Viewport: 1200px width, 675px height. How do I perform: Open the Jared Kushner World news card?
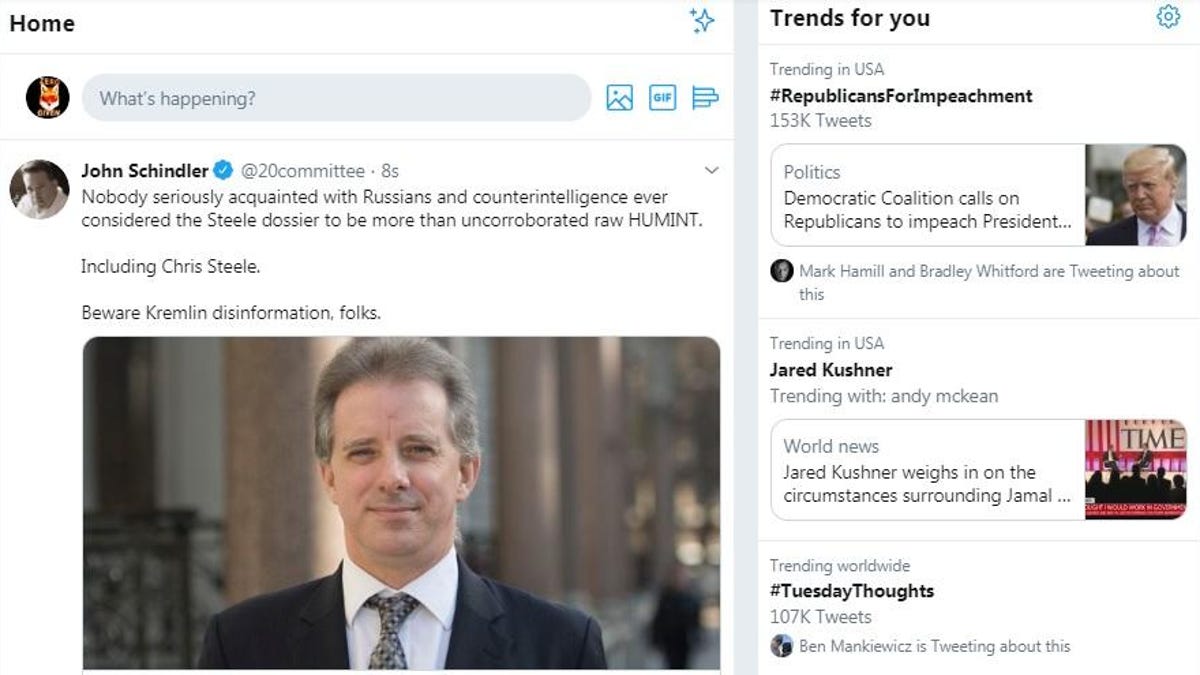tap(977, 470)
